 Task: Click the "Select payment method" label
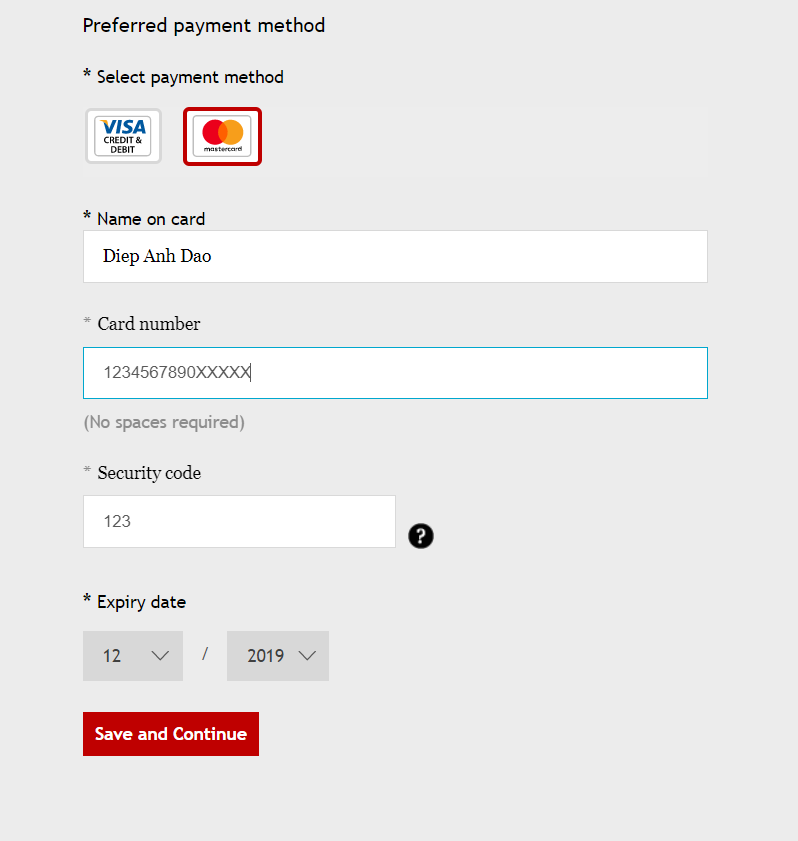click(190, 77)
